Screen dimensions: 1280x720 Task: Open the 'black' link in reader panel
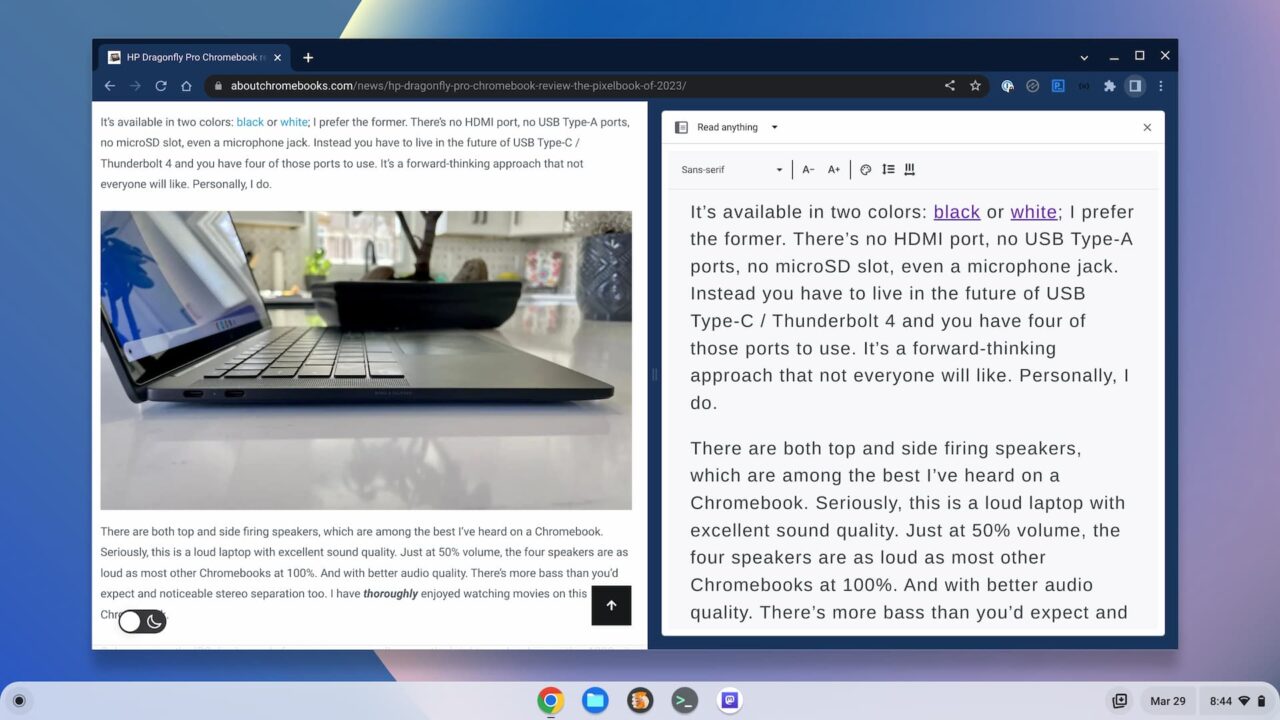957,212
